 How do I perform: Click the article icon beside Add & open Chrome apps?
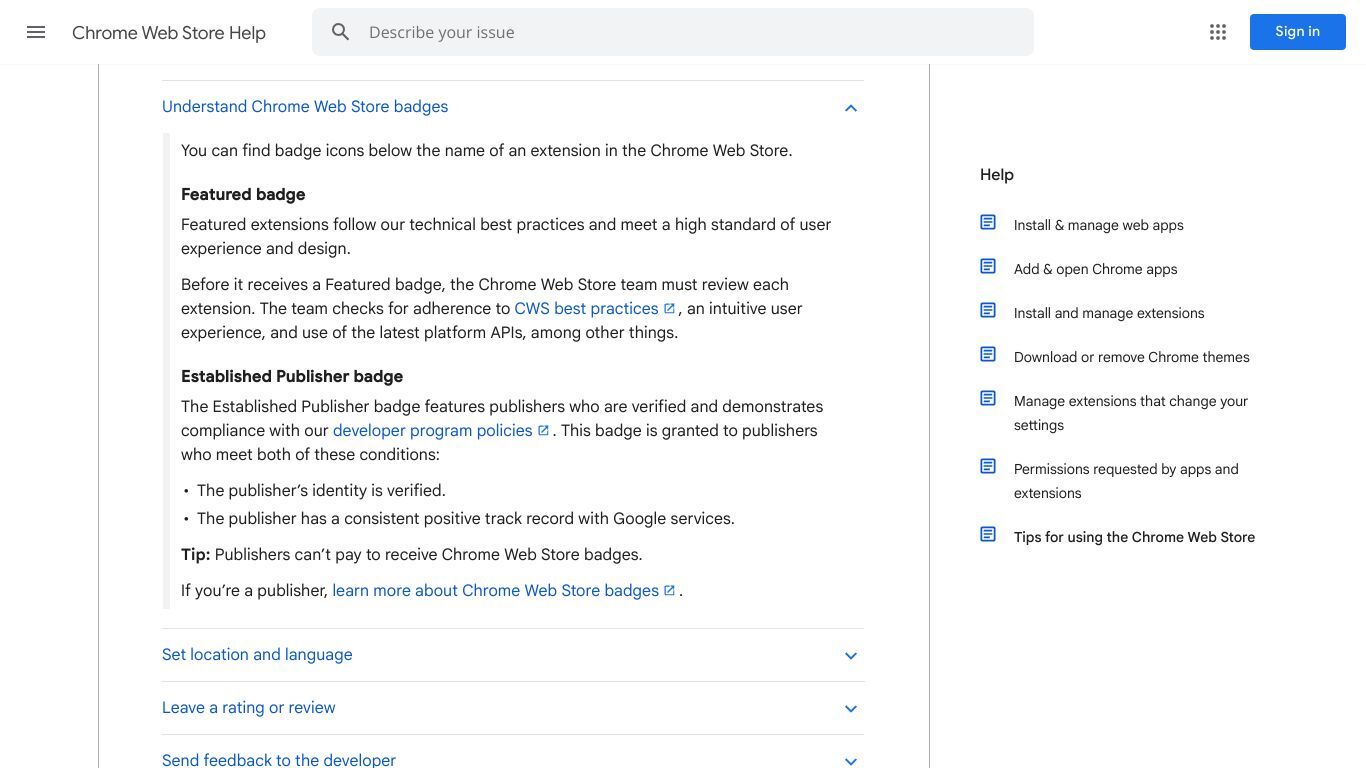click(x=988, y=267)
